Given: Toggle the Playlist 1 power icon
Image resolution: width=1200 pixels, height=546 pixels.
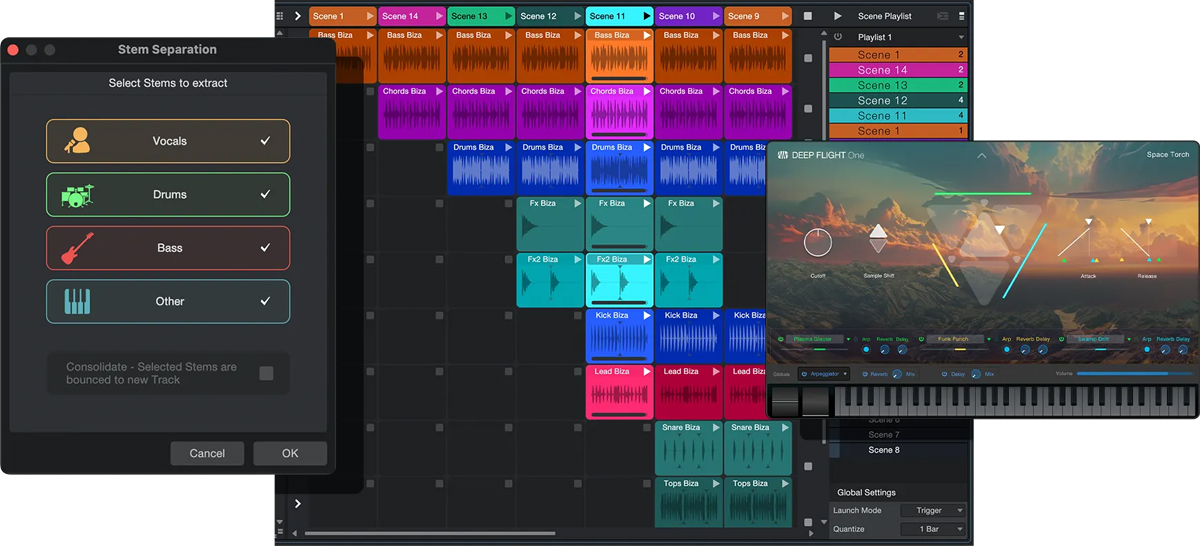Looking at the screenshot, I should pyautogui.click(x=838, y=37).
